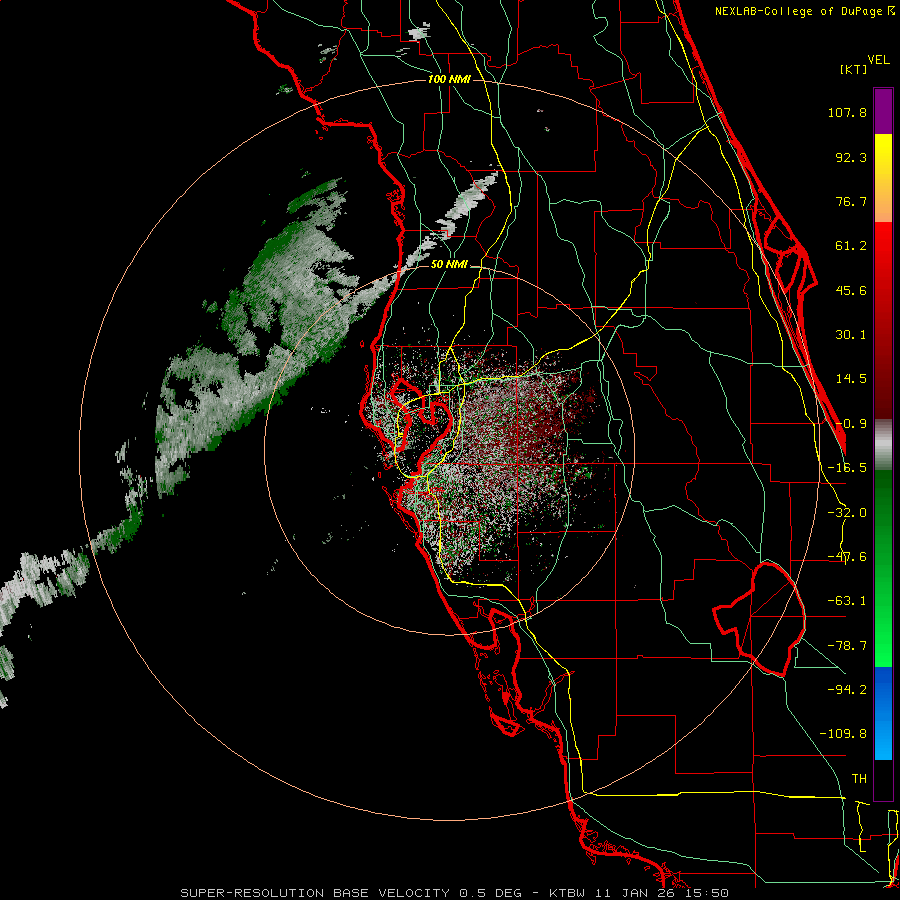Select the 45.6 velocity label

pyautogui.click(x=851, y=290)
